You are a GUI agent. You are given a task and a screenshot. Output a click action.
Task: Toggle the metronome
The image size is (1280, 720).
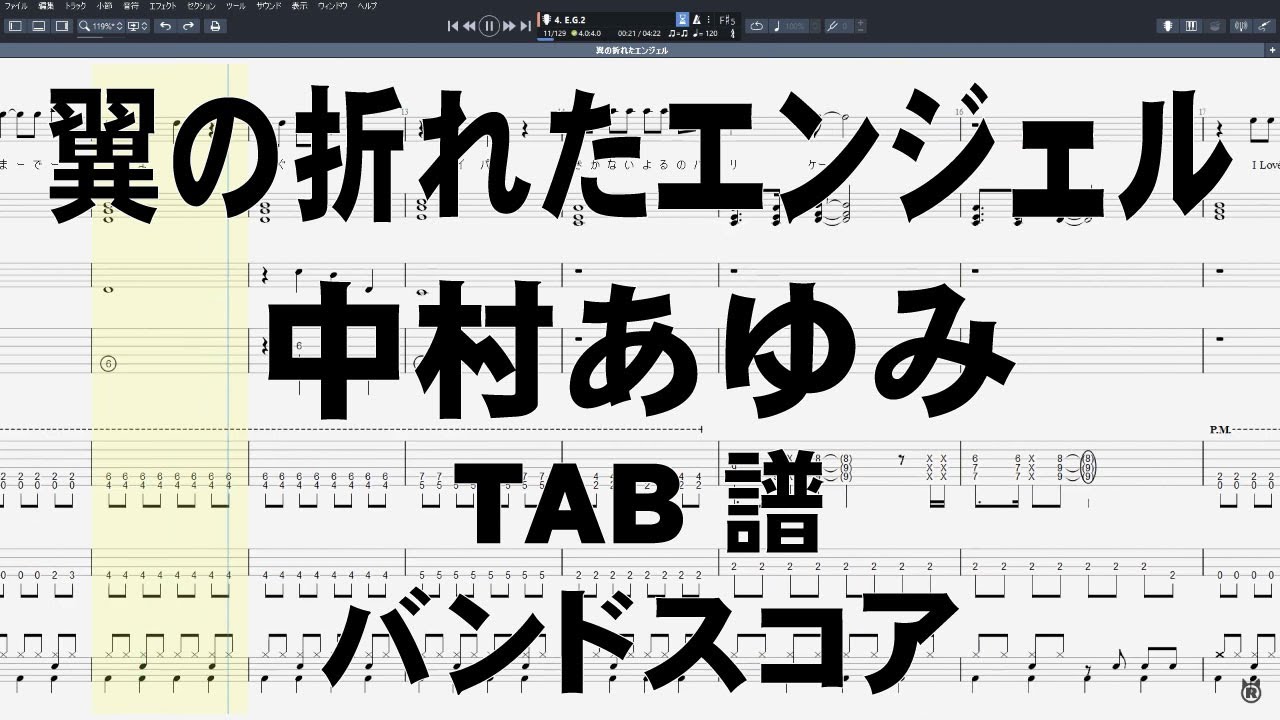(x=697, y=19)
